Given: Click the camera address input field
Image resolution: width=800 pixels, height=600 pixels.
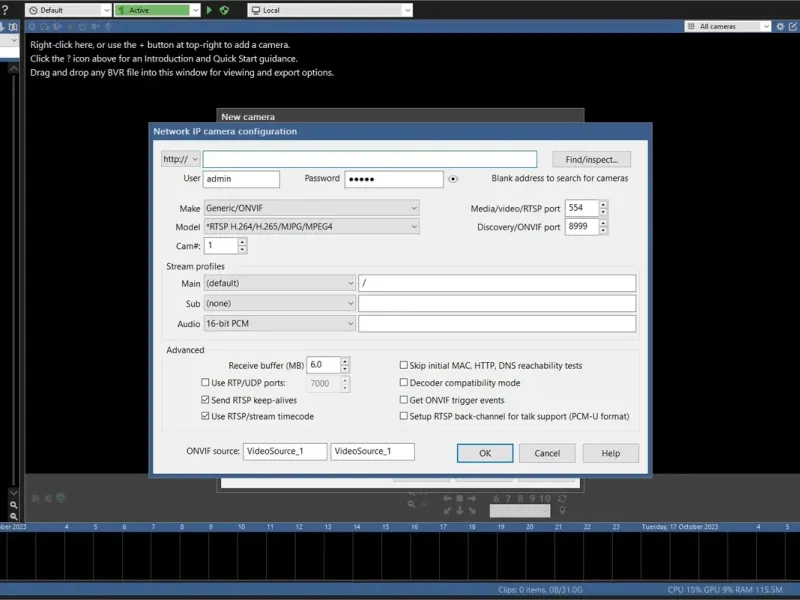Looking at the screenshot, I should [369, 159].
